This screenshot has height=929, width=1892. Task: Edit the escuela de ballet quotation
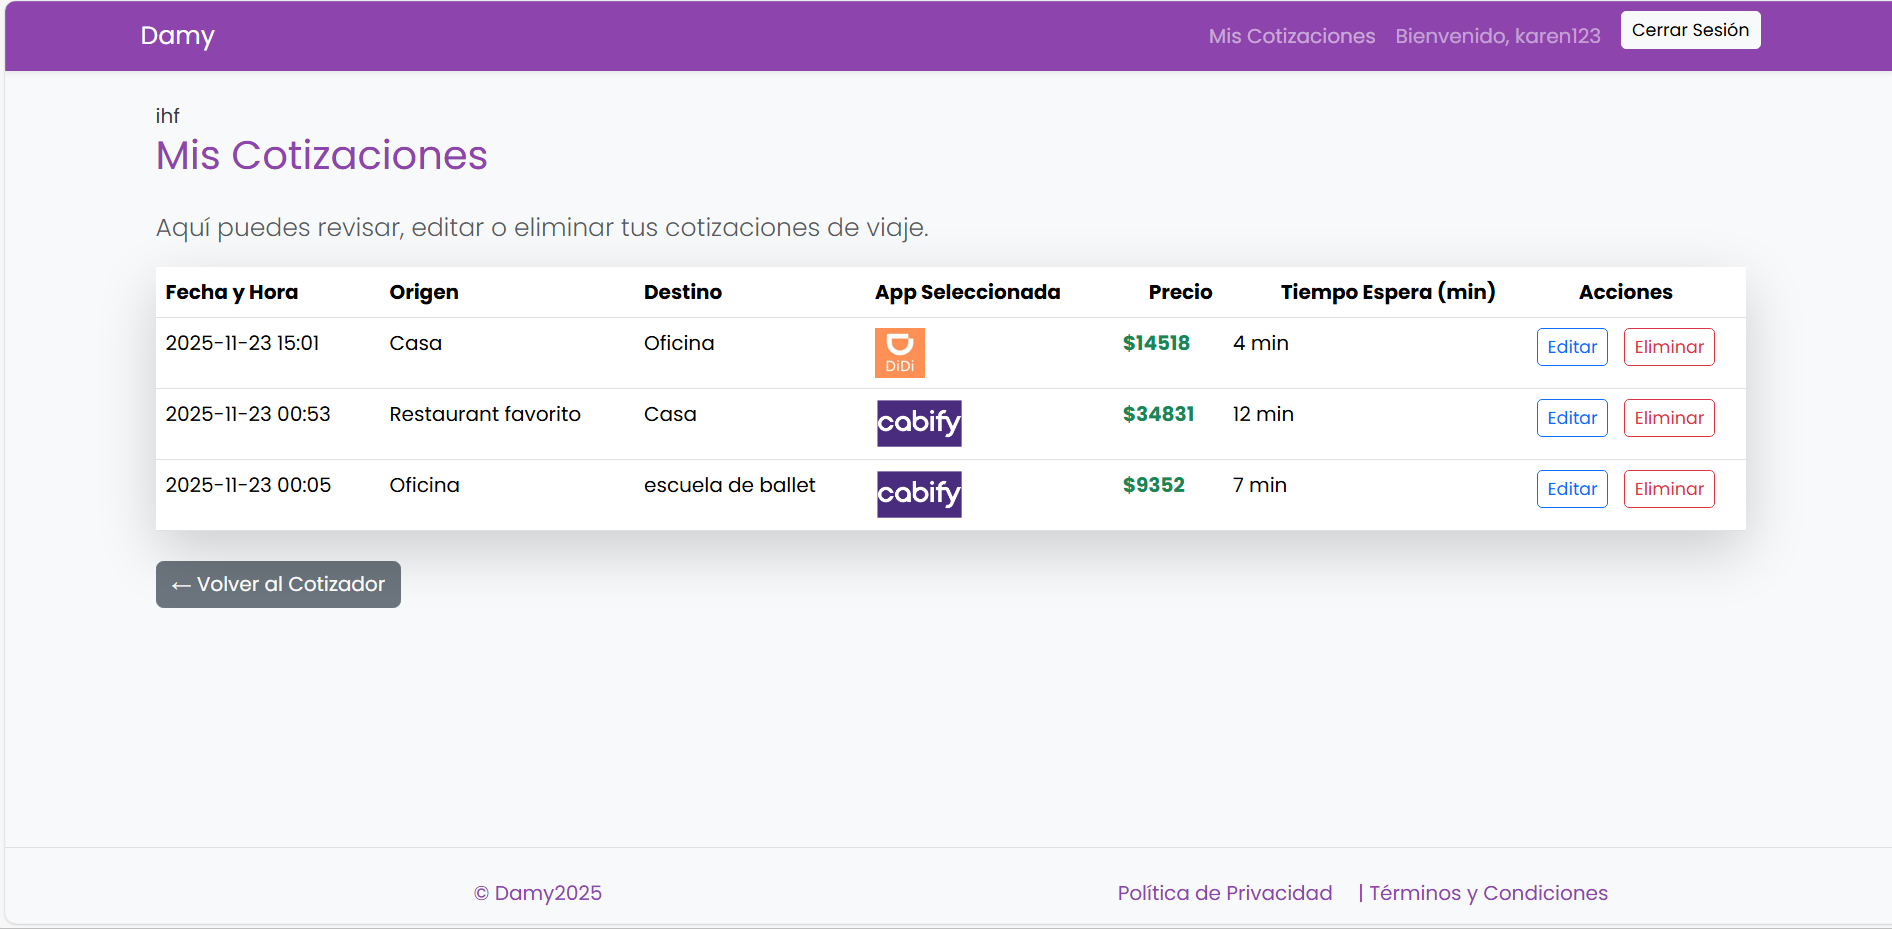[1571, 489]
